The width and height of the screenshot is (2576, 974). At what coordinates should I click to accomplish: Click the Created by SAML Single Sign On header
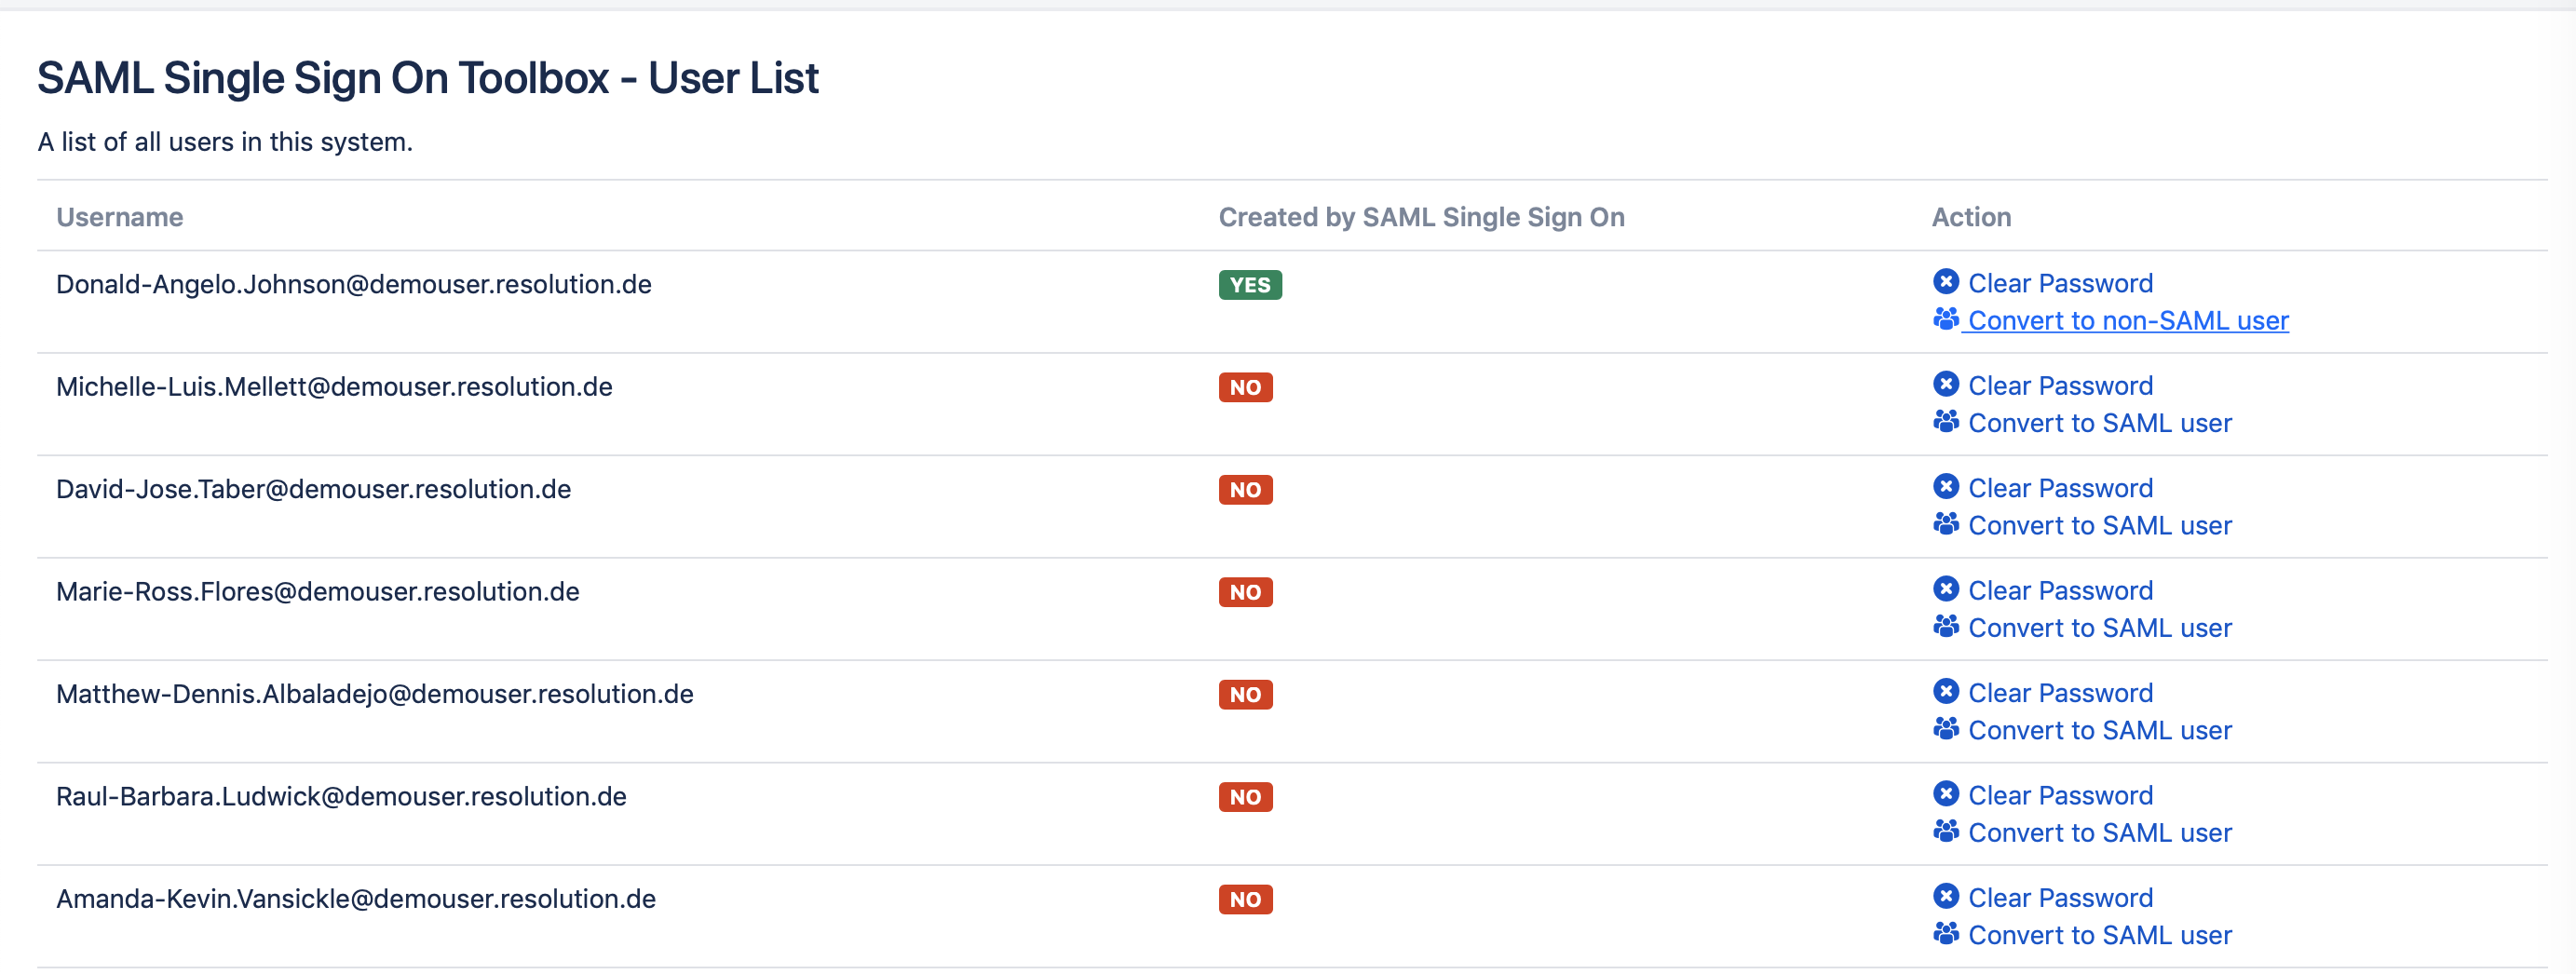tap(1420, 217)
